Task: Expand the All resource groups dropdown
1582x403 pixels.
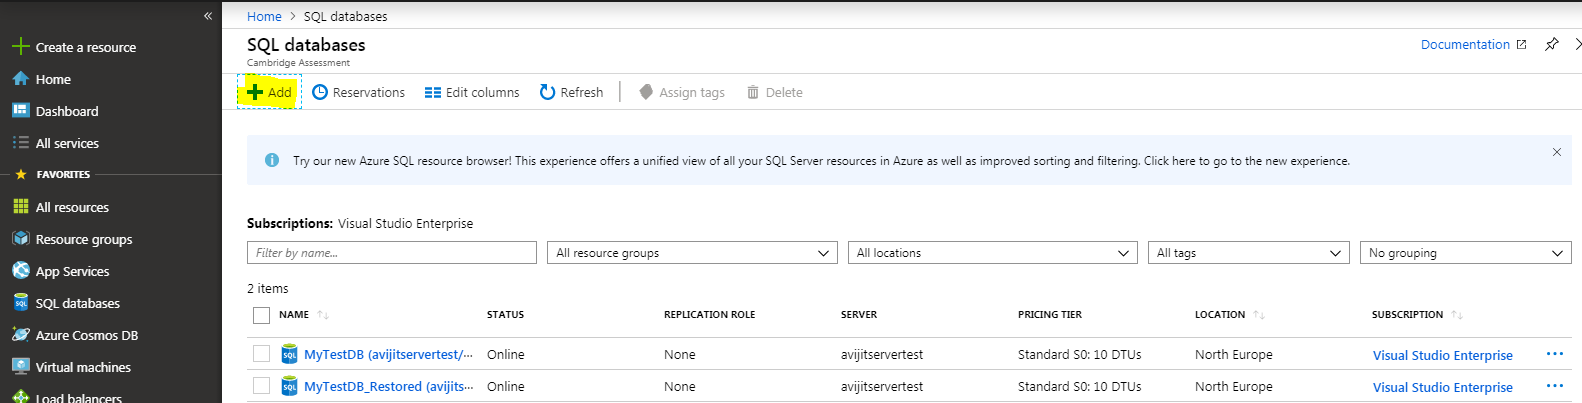Action: pos(692,253)
